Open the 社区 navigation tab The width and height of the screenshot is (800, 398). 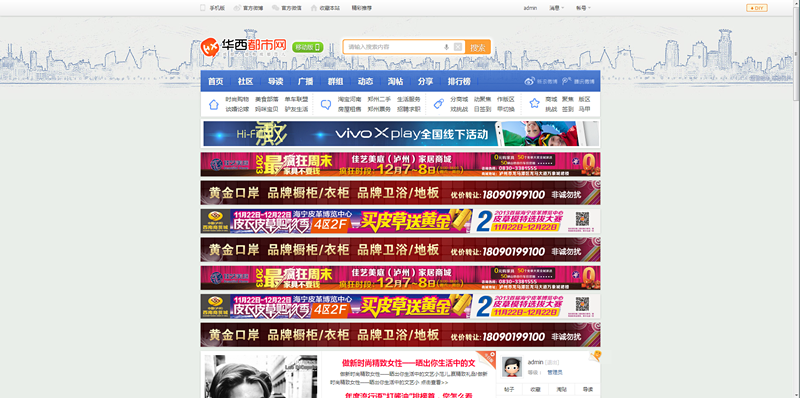click(x=245, y=81)
